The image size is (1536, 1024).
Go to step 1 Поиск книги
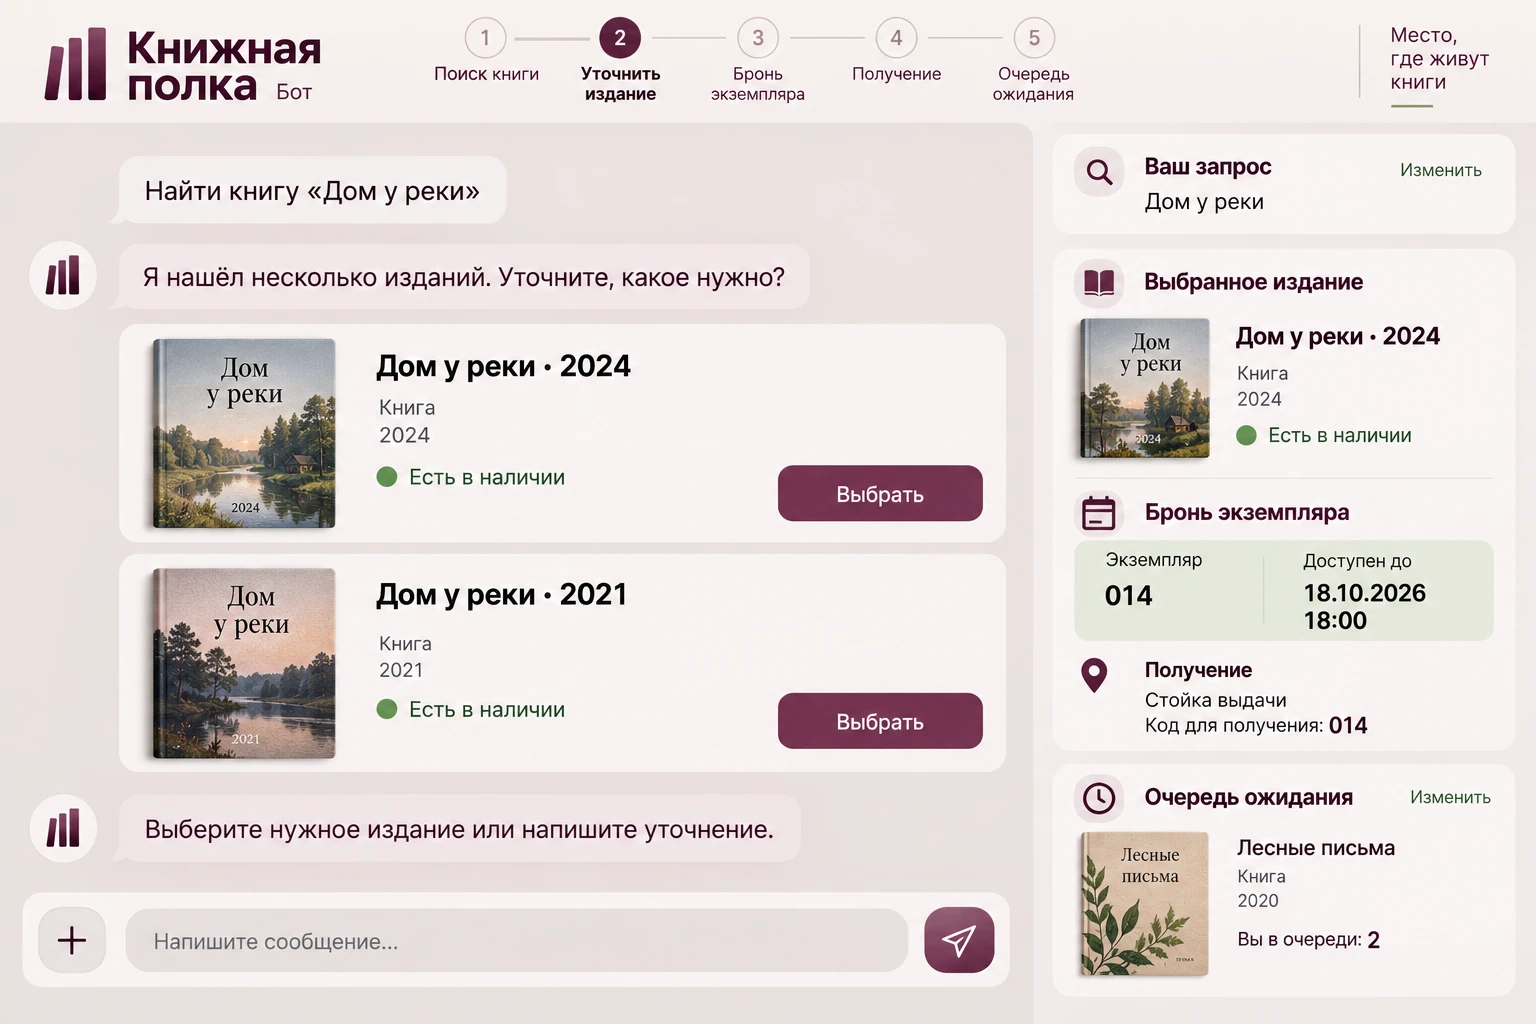point(486,51)
